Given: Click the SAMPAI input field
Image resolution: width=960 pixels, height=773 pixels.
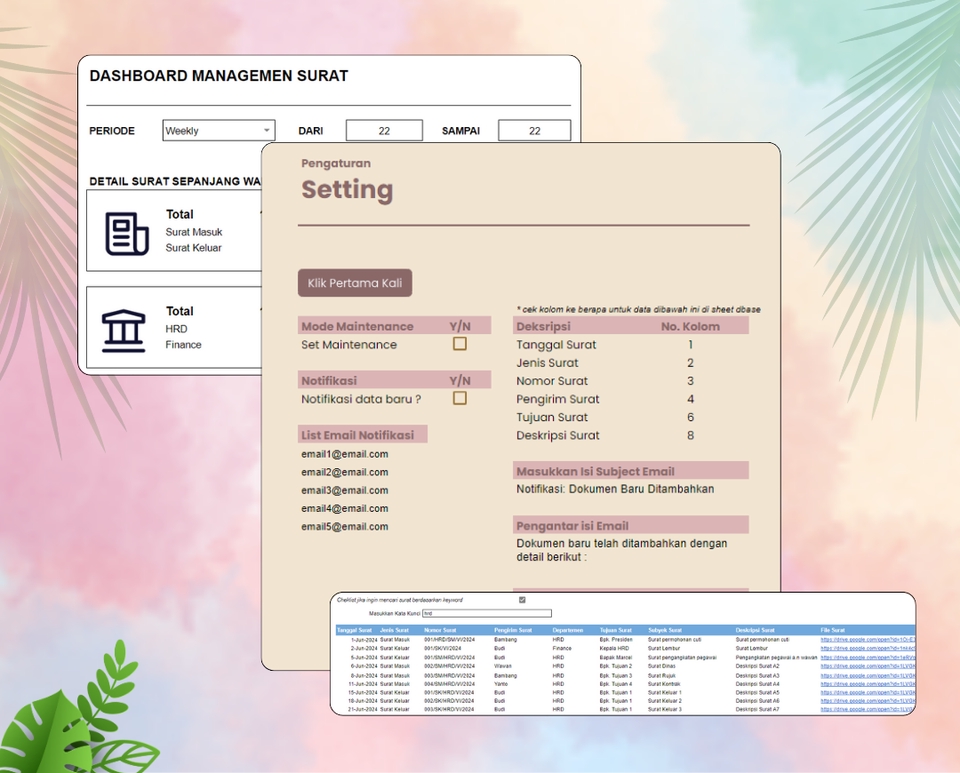Looking at the screenshot, I should [533, 130].
